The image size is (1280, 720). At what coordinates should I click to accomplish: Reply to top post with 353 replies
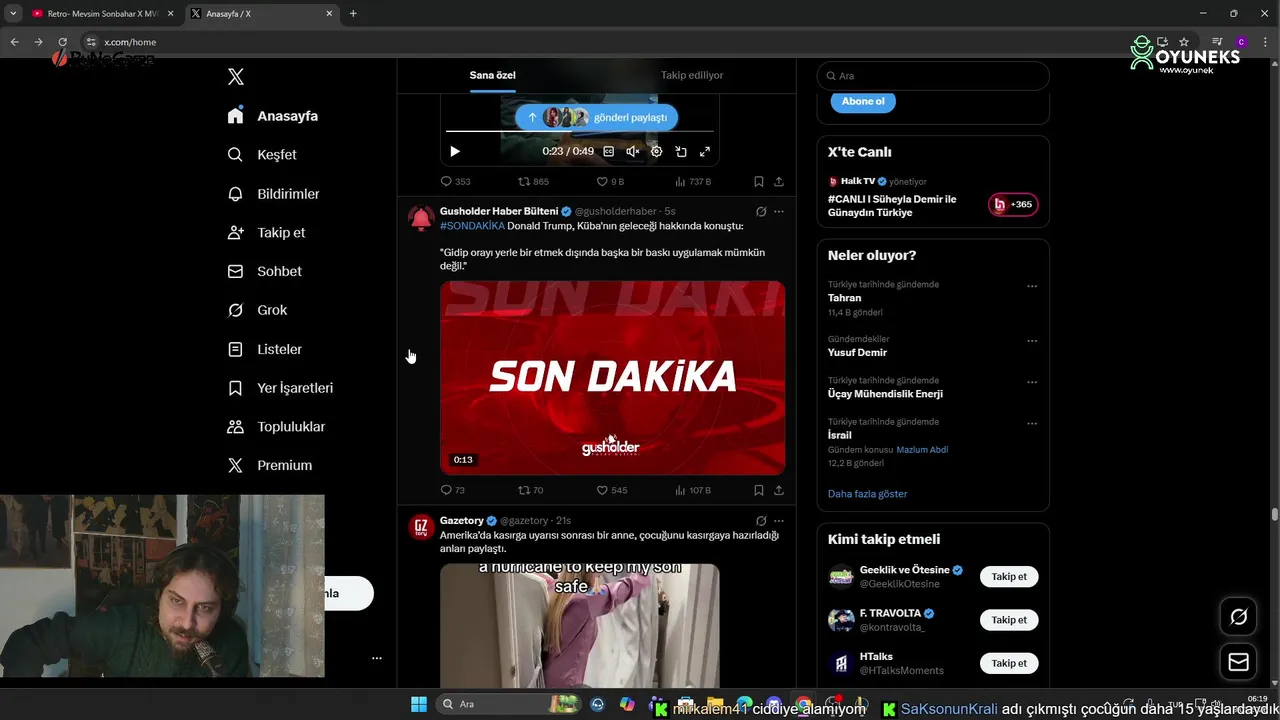point(455,182)
